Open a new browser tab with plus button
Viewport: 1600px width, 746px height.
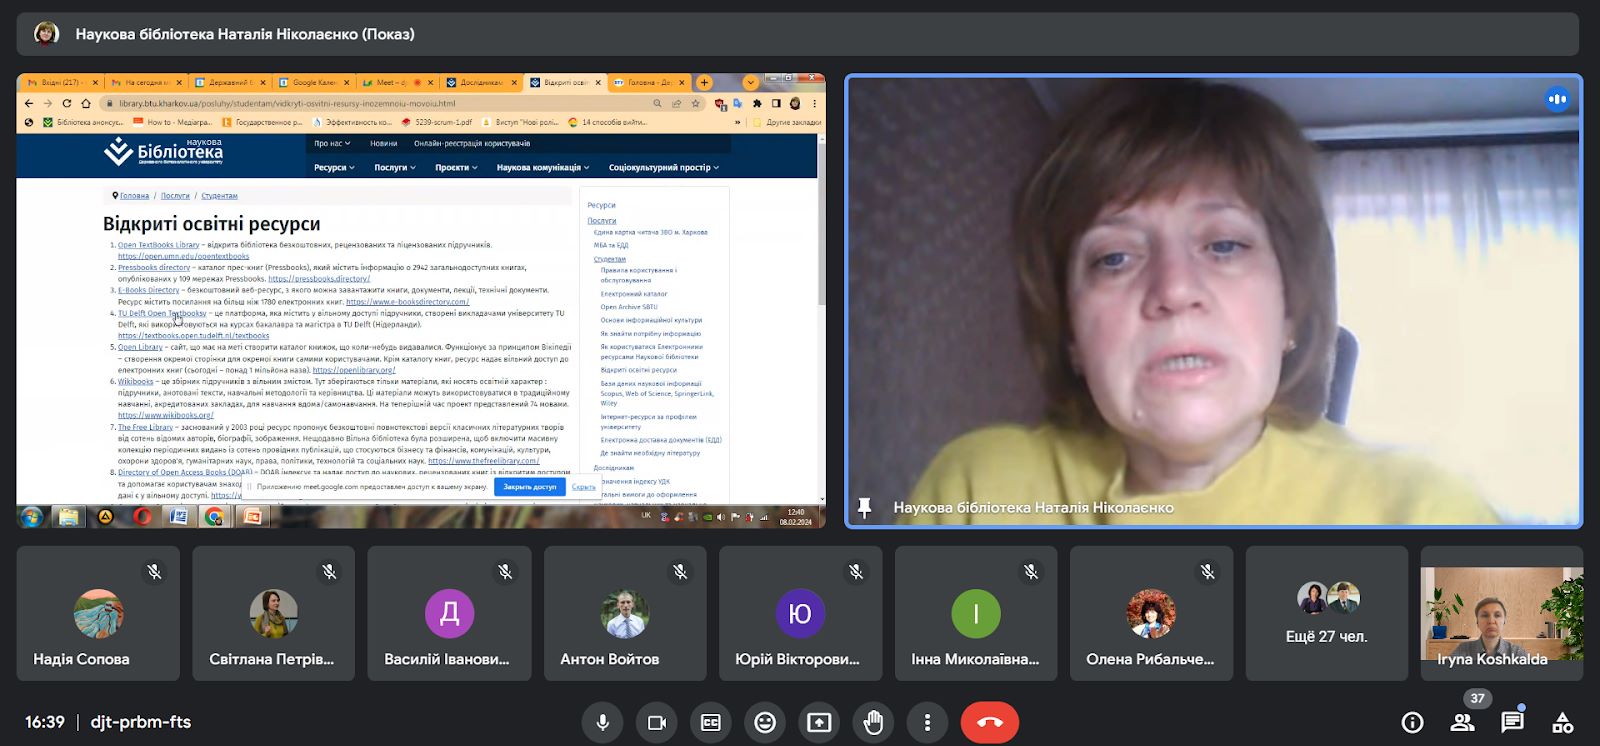tap(704, 82)
